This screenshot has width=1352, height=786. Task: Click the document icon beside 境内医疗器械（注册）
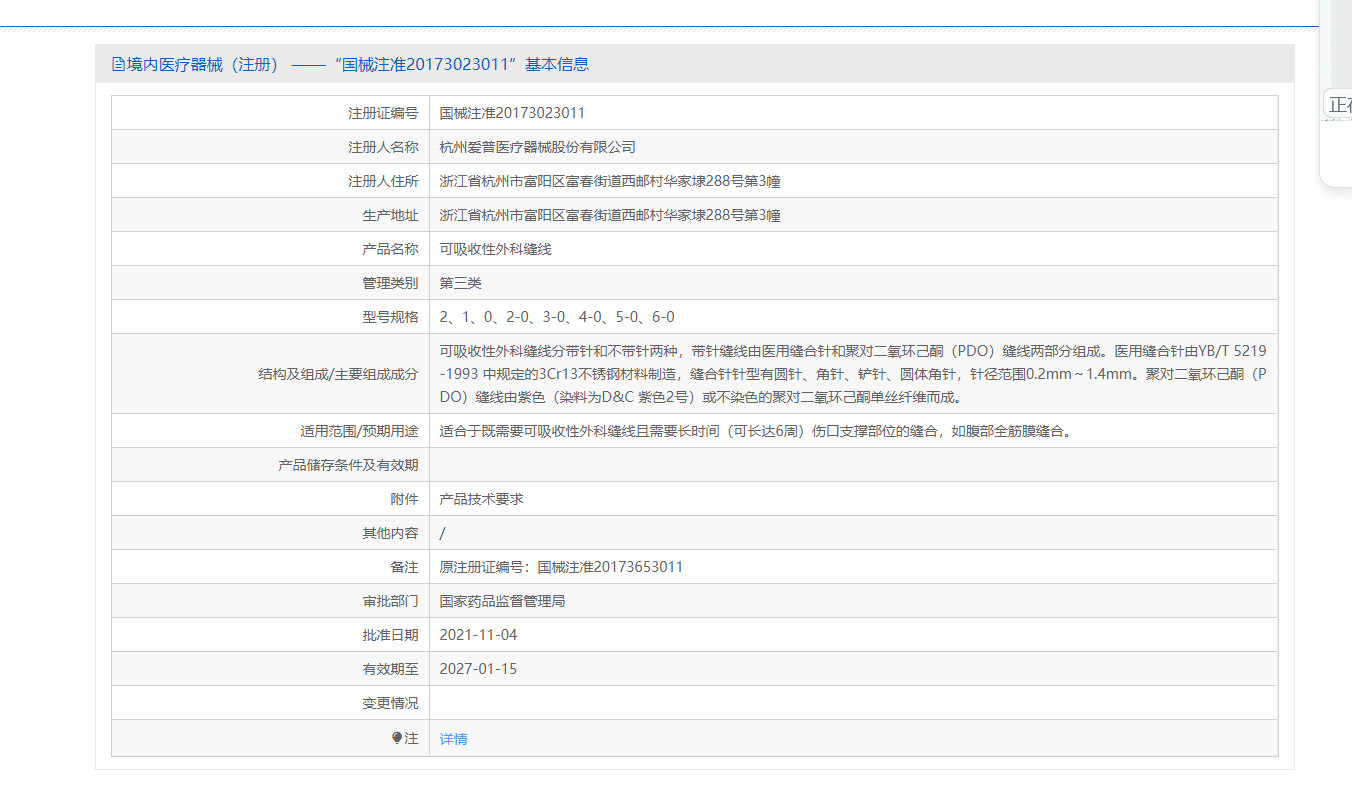(119, 64)
